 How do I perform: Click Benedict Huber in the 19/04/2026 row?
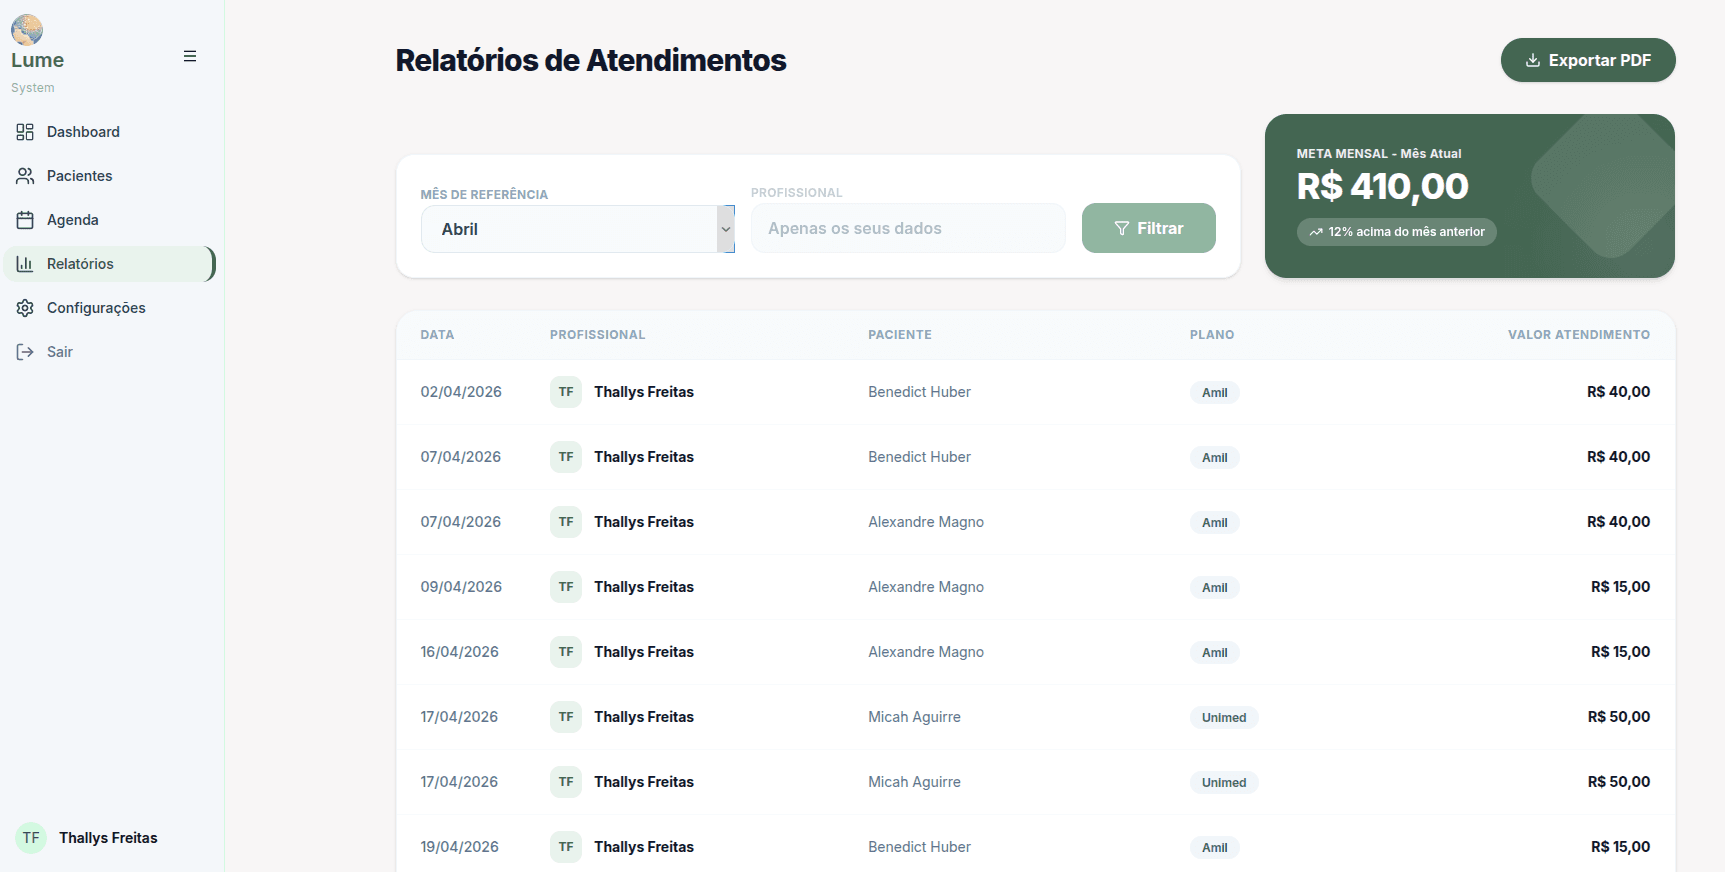pyautogui.click(x=919, y=847)
